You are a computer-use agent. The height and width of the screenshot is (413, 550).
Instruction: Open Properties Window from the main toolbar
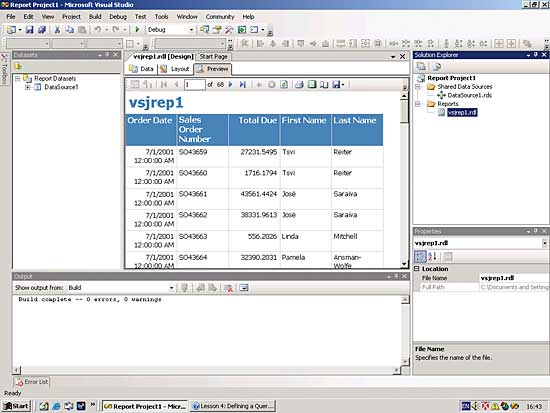[x=217, y=30]
